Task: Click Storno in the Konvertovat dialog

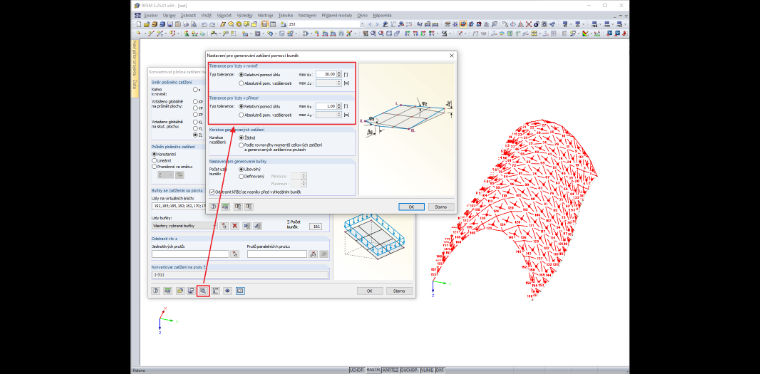Action: coord(399,291)
